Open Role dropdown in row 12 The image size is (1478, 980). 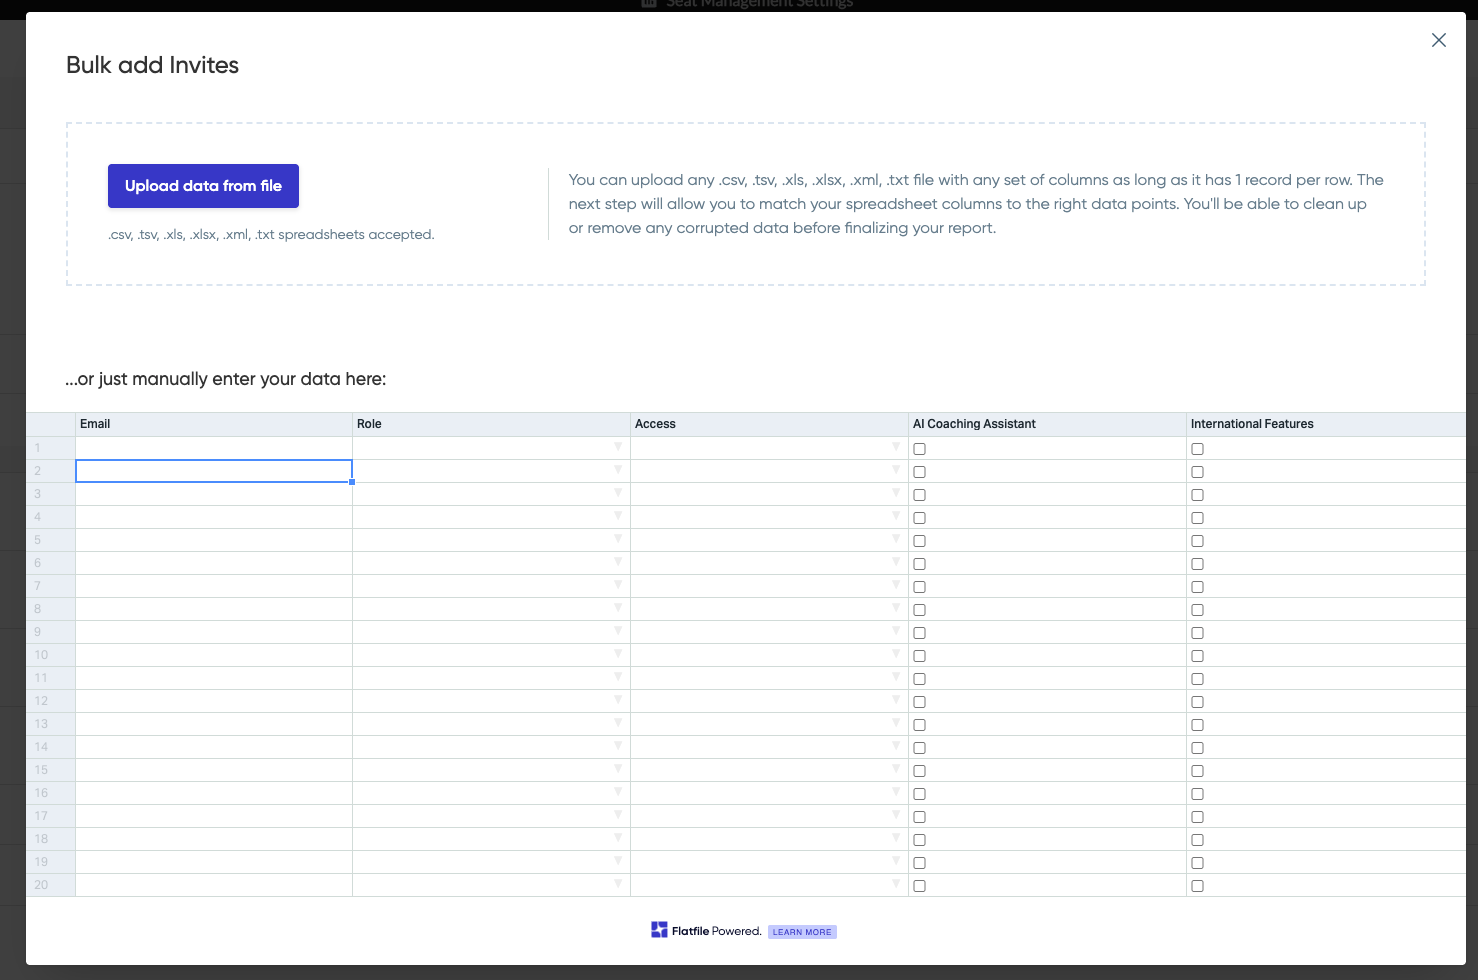pyautogui.click(x=618, y=700)
